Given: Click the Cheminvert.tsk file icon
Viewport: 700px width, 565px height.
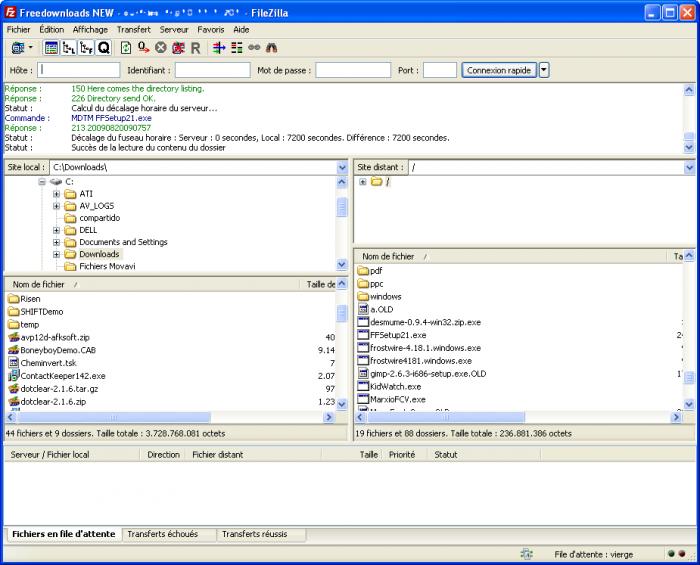Looking at the screenshot, I should [13, 363].
